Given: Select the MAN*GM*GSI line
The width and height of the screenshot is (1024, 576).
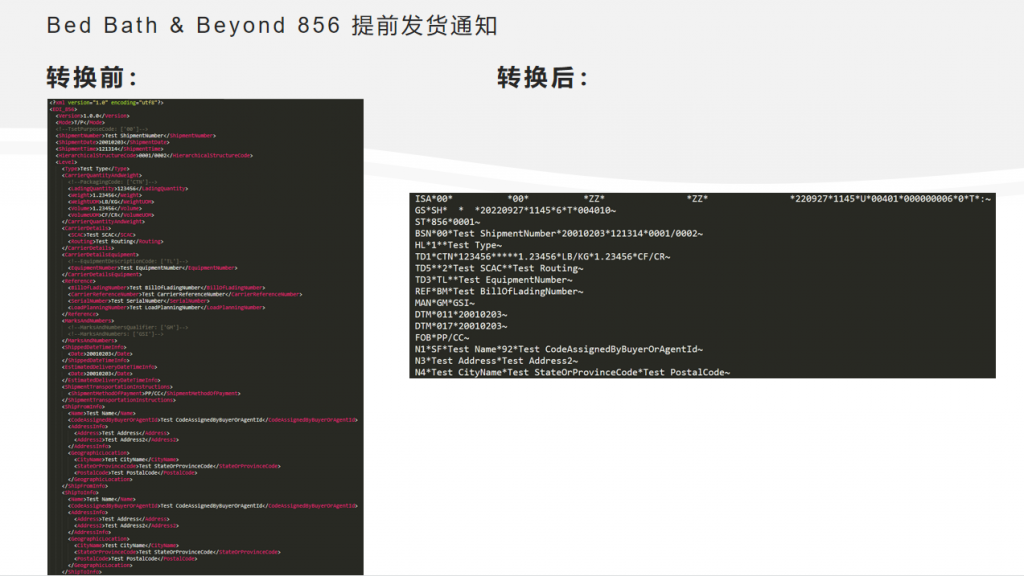Looking at the screenshot, I should click(445, 303).
